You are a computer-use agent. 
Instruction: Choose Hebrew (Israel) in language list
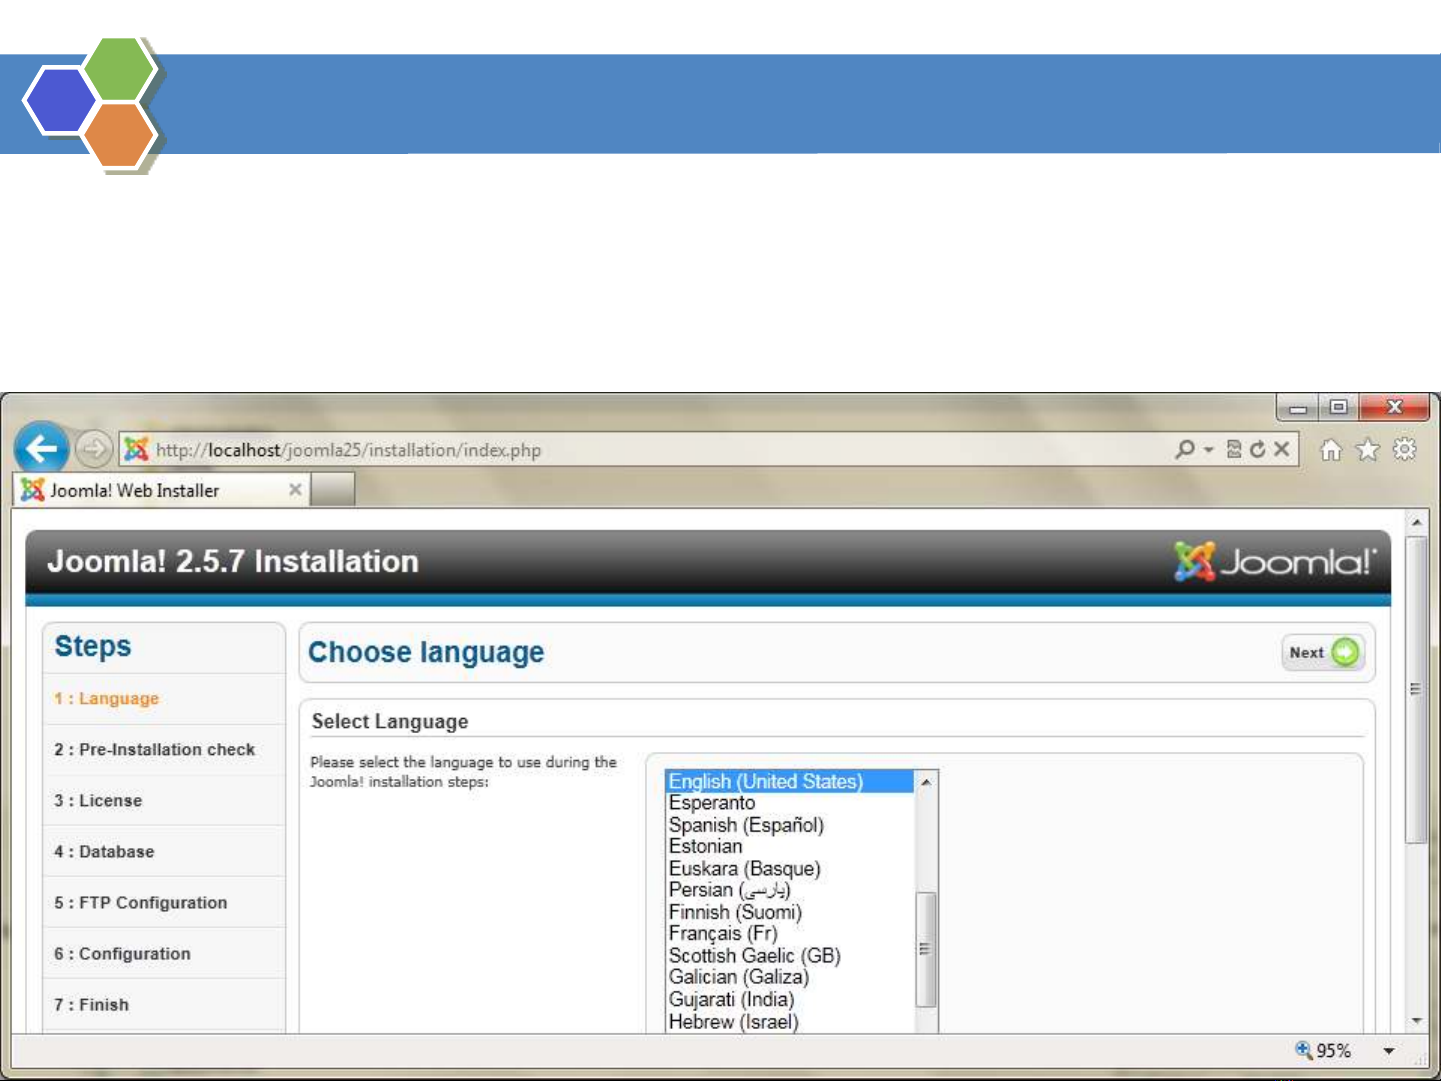790,1022
